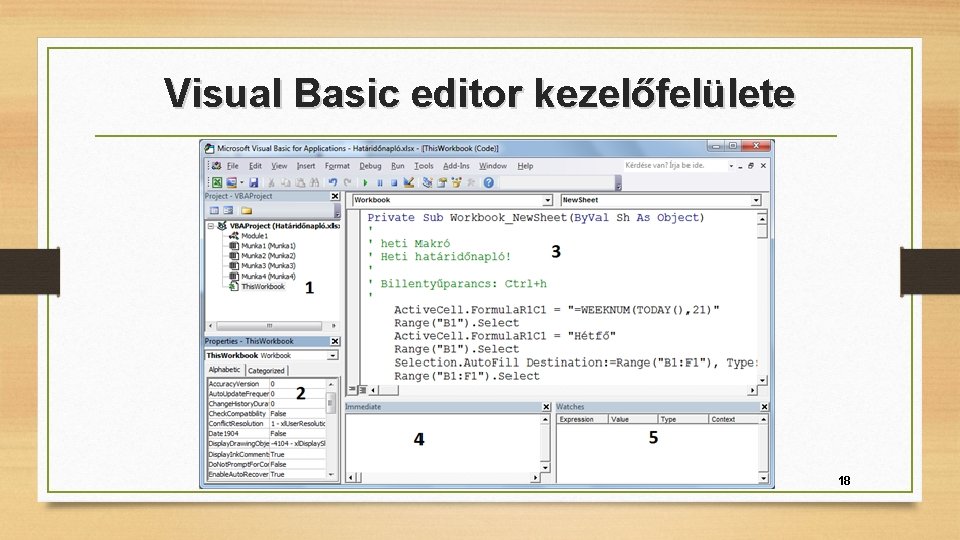This screenshot has width=960, height=540.
Task: Open the Tools menu
Action: (x=423, y=166)
